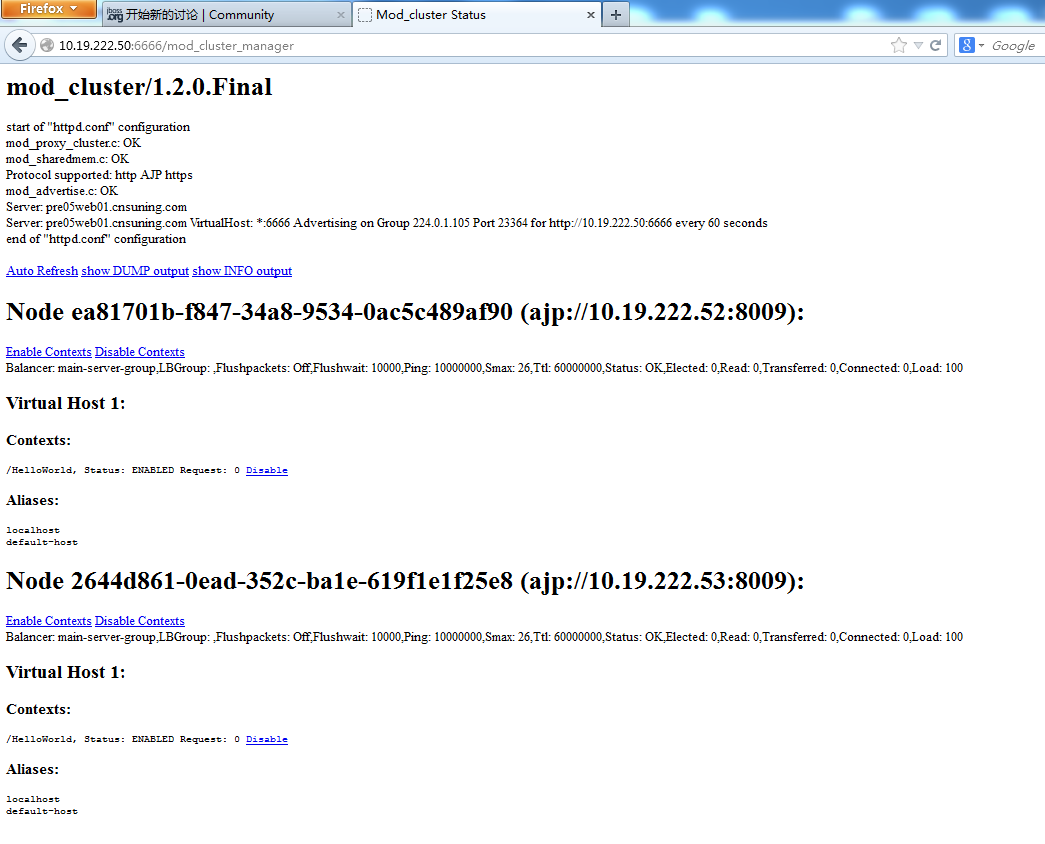Click 'Aliases:' heading under node 10.19.222.52

click(33, 501)
